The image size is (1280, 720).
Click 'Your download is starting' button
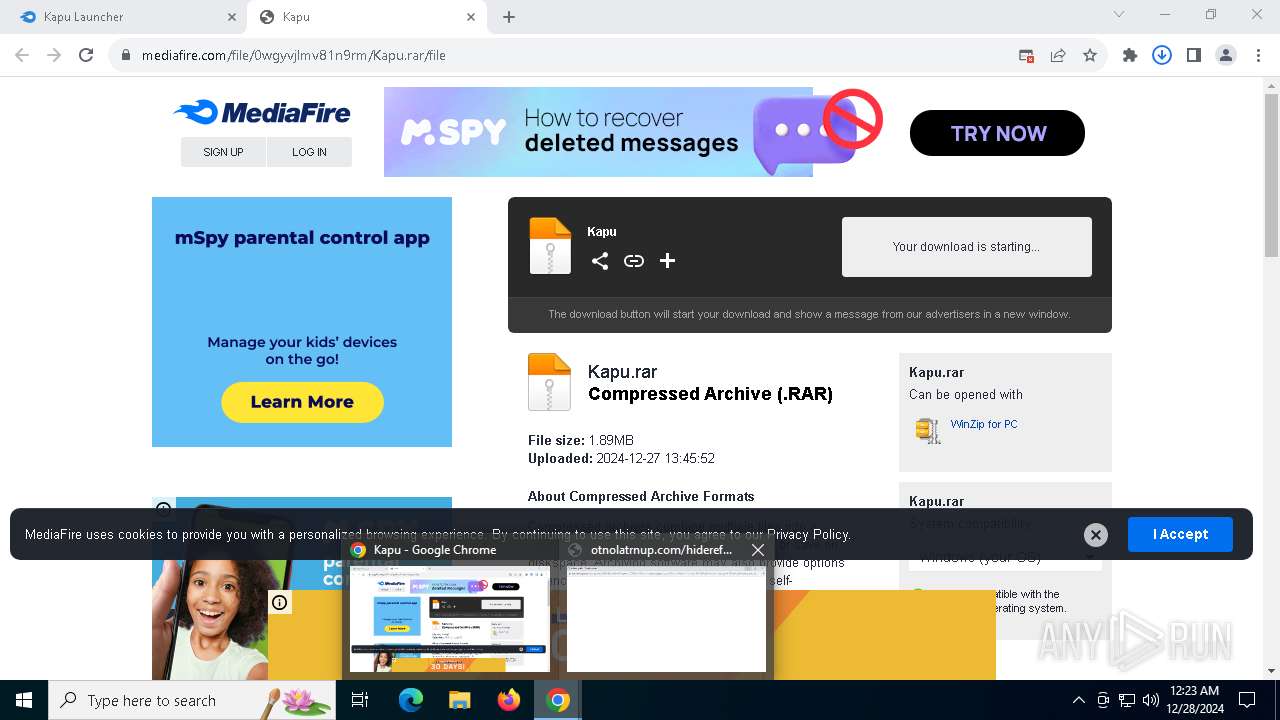[x=966, y=247]
